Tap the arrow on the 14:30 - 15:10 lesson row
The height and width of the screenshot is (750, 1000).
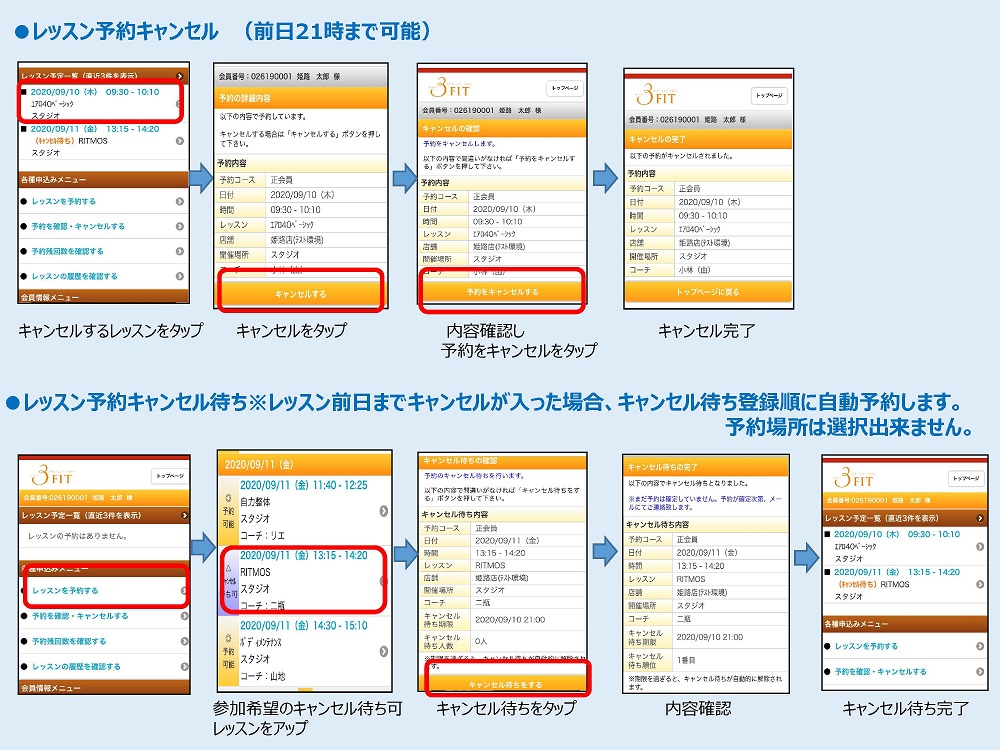[x=384, y=651]
